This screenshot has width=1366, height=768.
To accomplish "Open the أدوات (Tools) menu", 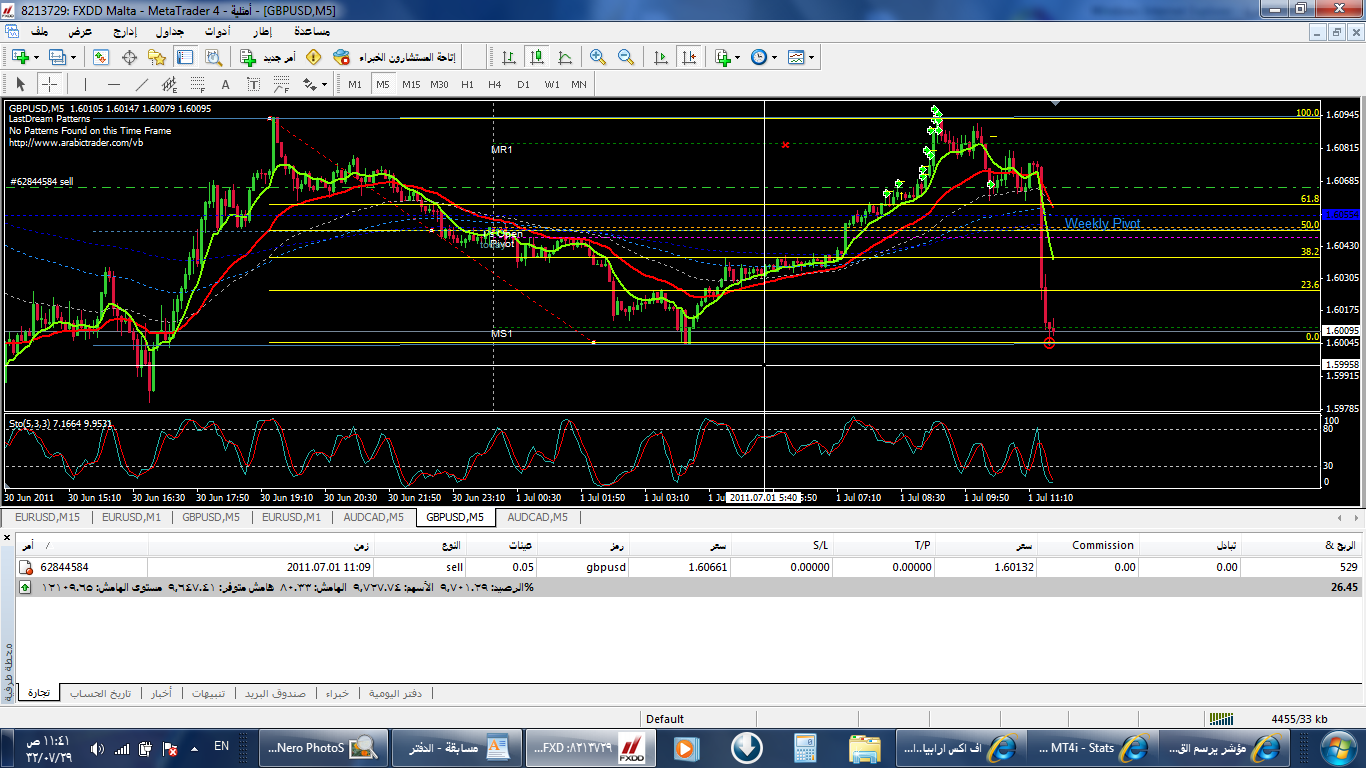I will 217,31.
